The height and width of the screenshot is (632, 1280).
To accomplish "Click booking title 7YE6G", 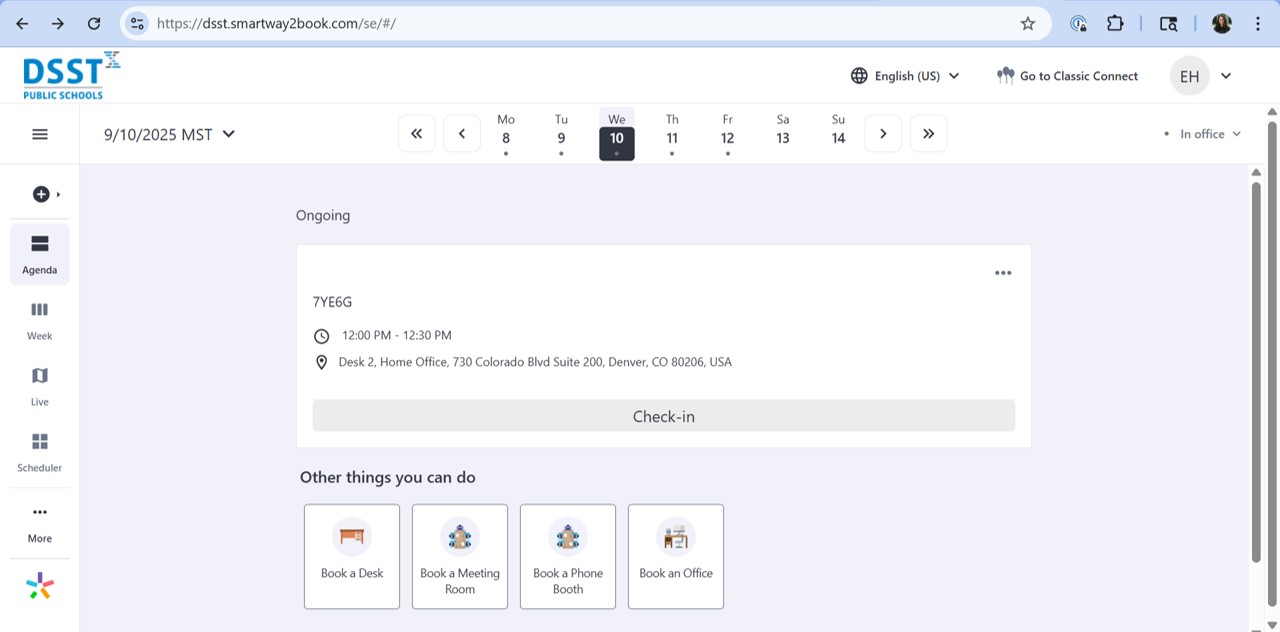I will 332,302.
